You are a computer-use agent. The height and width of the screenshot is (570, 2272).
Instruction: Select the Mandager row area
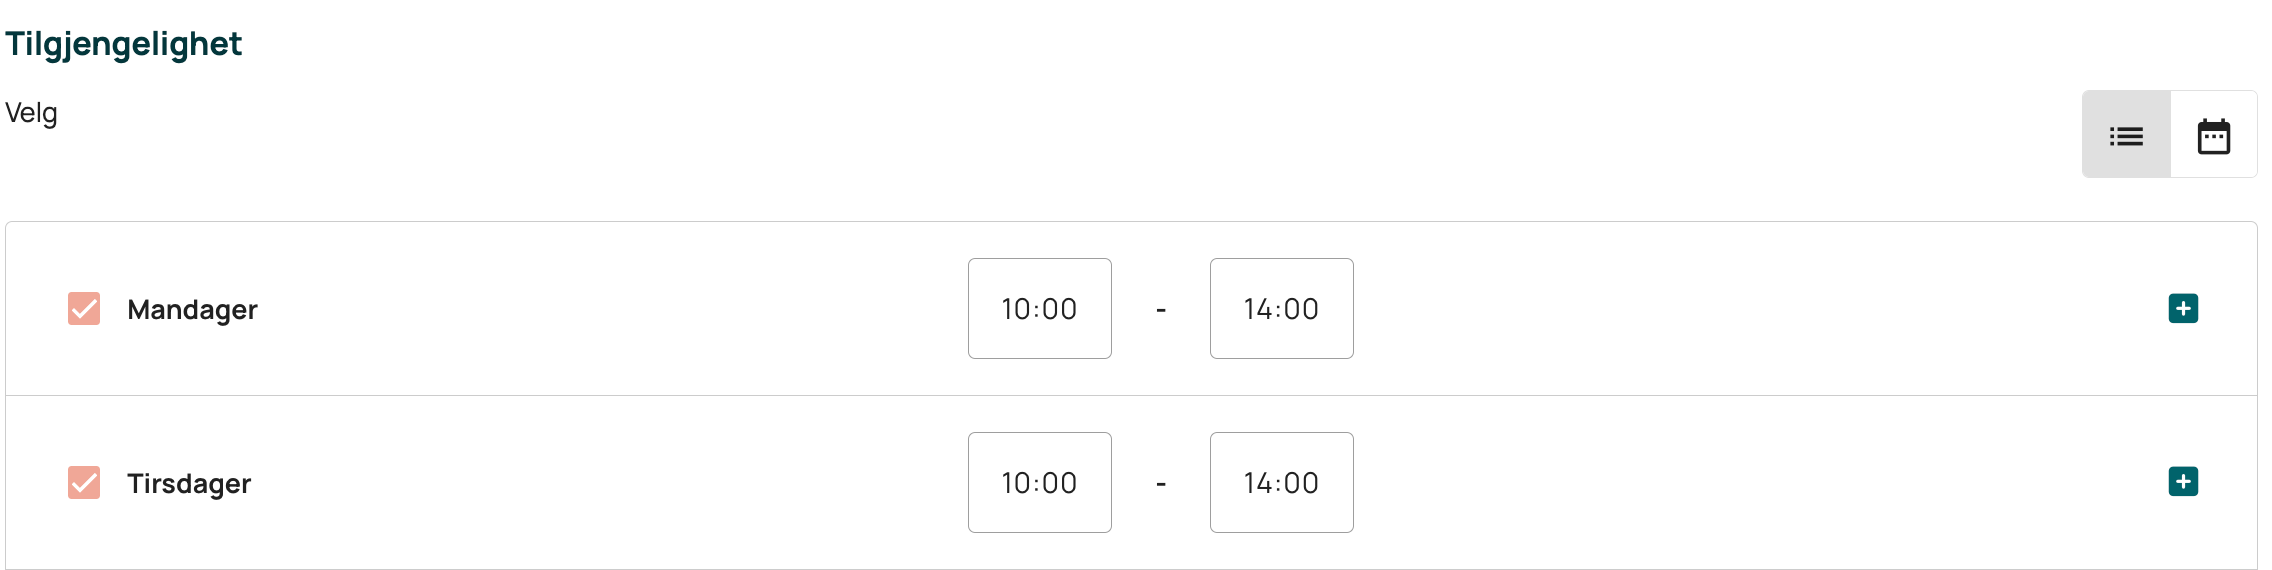(x=1131, y=308)
